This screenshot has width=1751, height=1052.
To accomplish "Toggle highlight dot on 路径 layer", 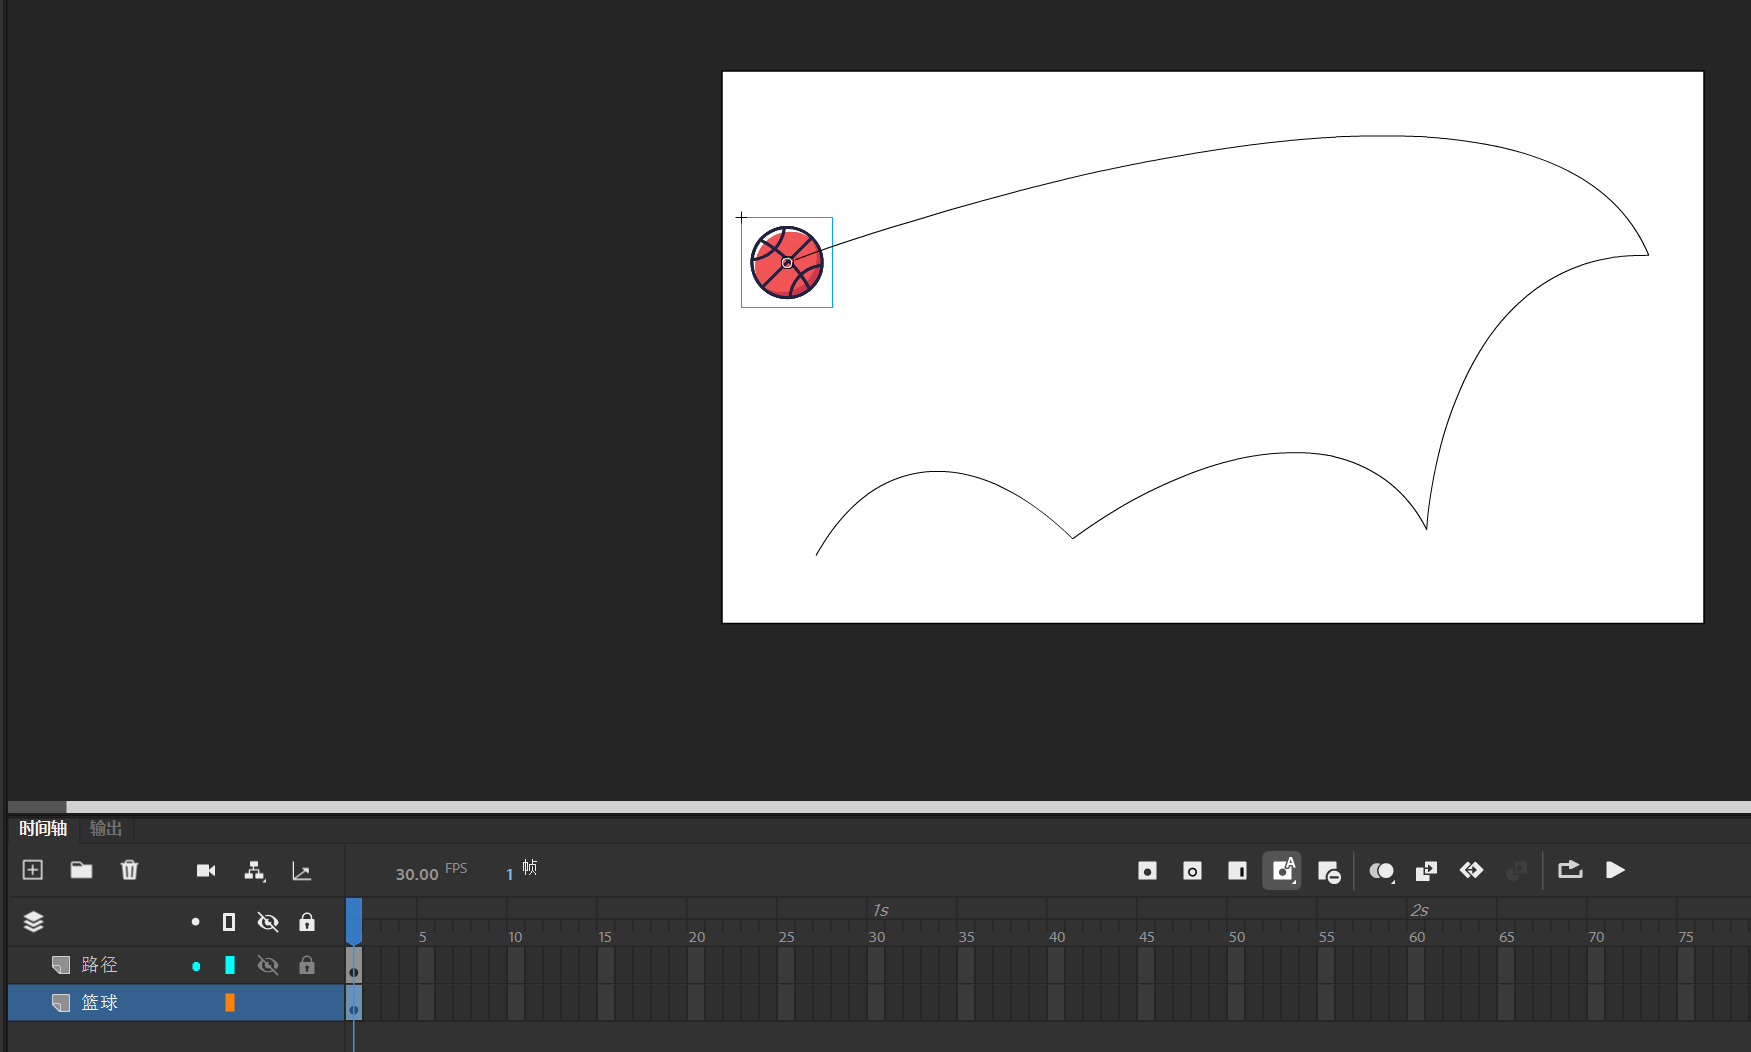I will tap(196, 966).
